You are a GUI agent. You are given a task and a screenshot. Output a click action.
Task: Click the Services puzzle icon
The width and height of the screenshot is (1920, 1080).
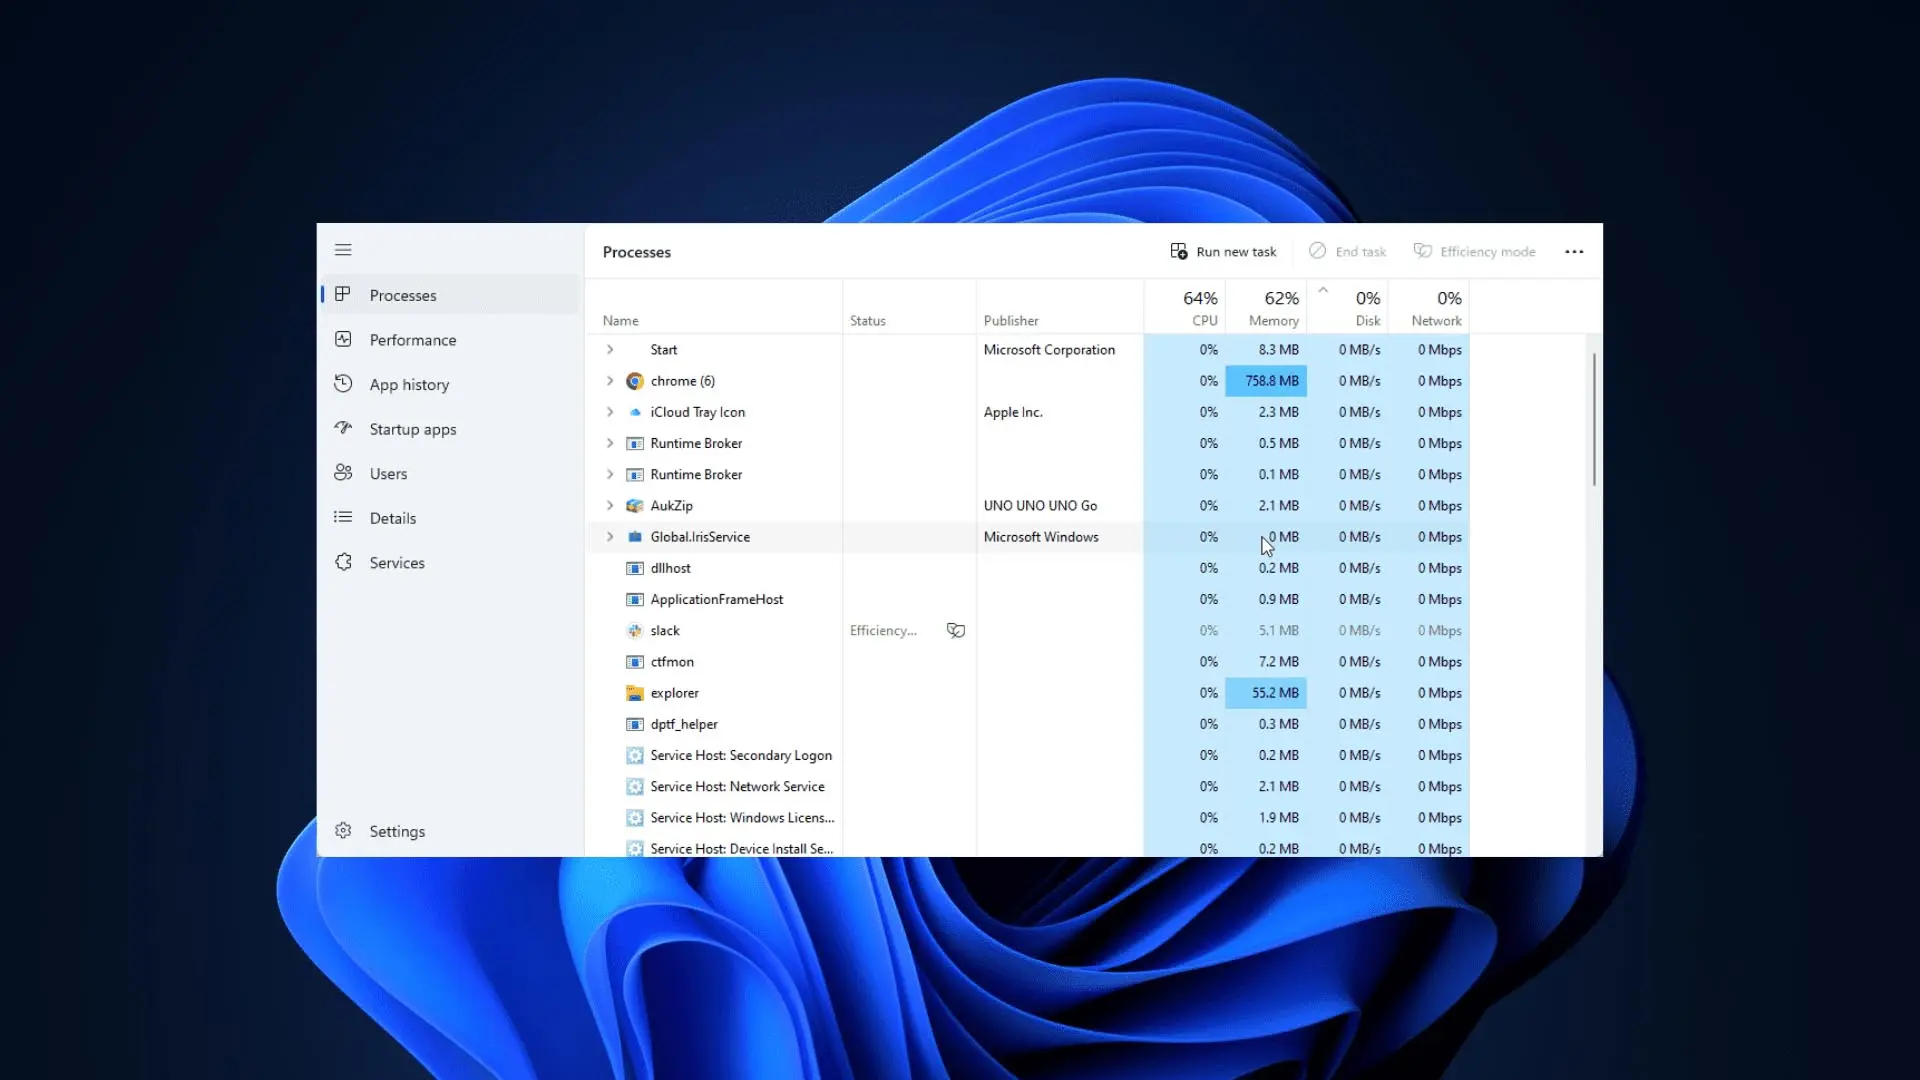pyautogui.click(x=343, y=562)
